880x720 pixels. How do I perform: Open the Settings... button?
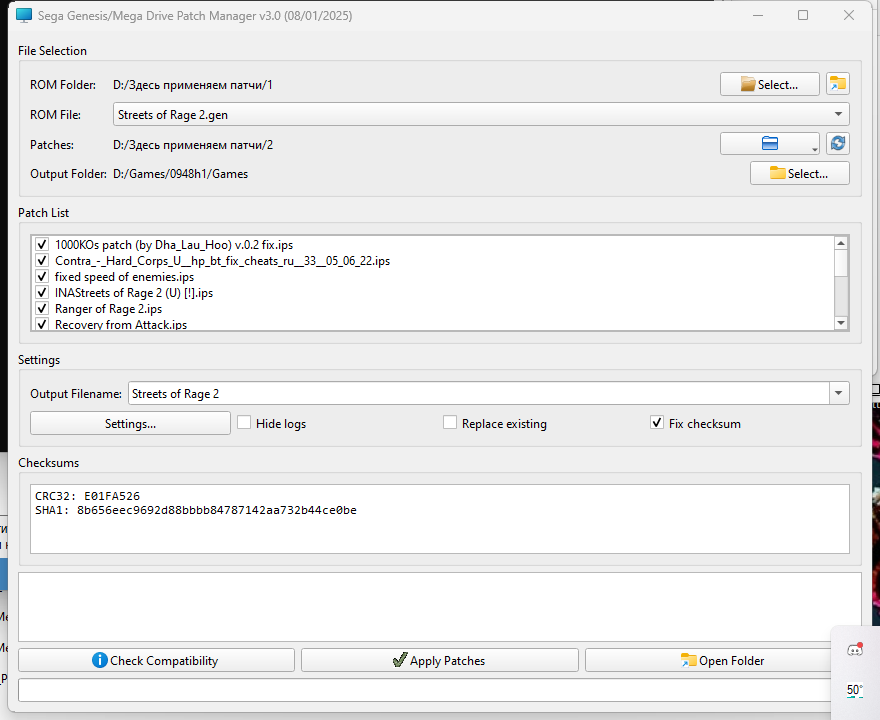[x=130, y=424]
